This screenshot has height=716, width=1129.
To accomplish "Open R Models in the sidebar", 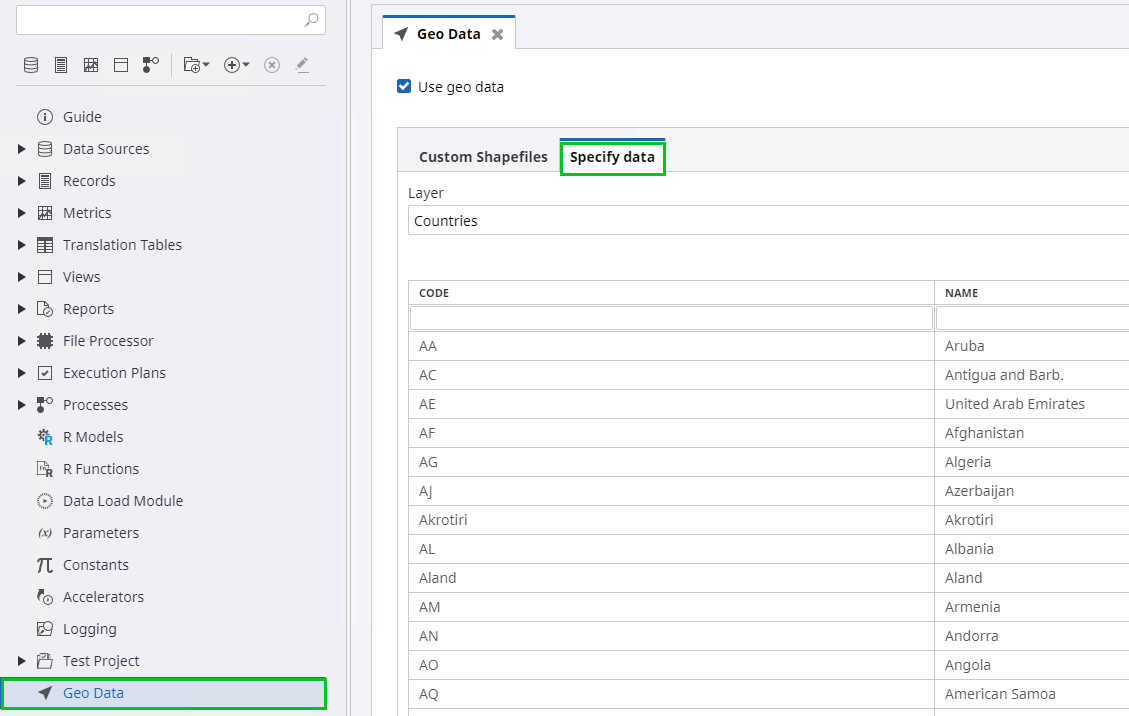I will (x=93, y=437).
